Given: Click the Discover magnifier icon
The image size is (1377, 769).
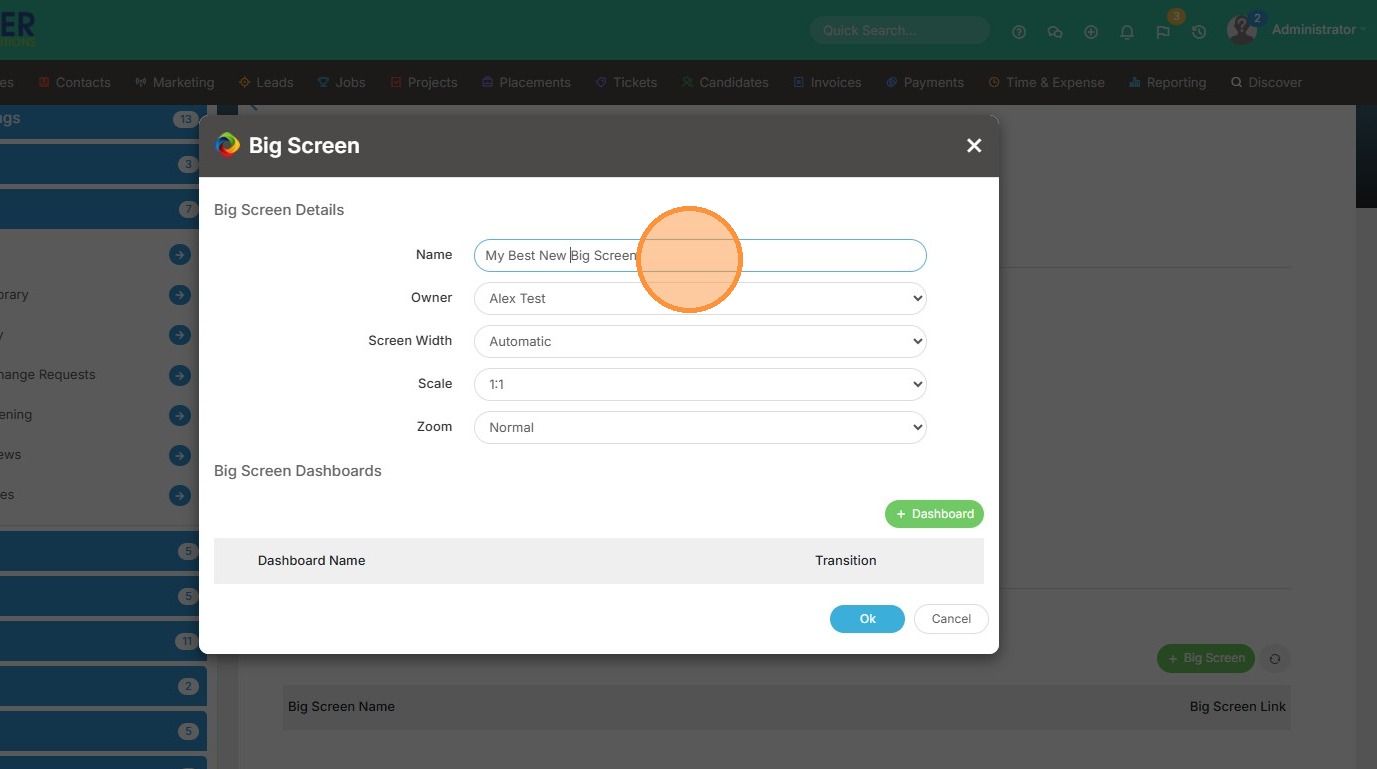Looking at the screenshot, I should tap(1236, 82).
